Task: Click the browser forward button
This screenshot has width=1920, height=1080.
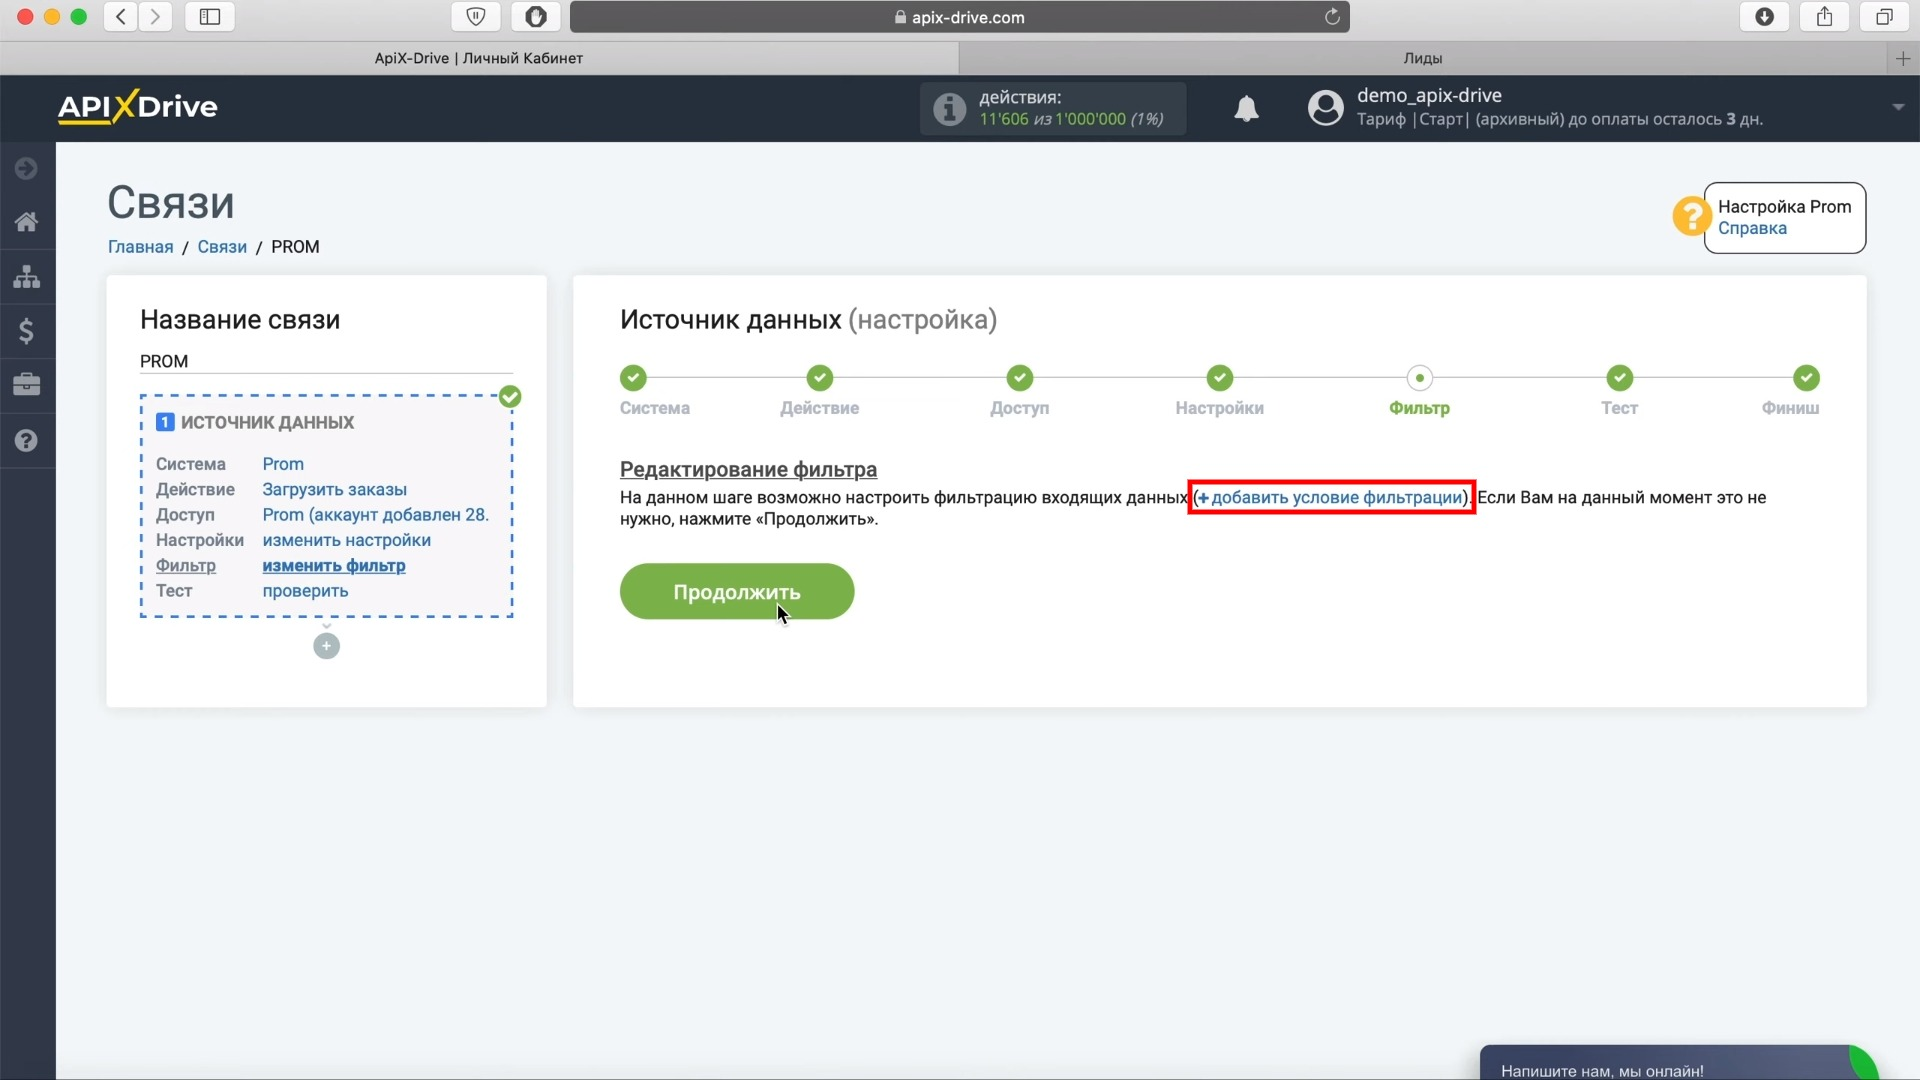Action: tap(155, 17)
